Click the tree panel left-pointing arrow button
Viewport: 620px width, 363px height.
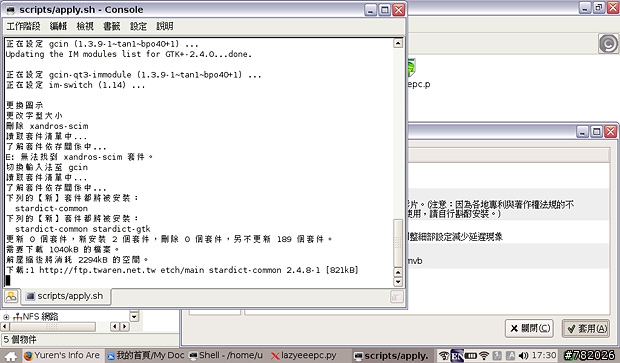pyautogui.click(x=115, y=327)
